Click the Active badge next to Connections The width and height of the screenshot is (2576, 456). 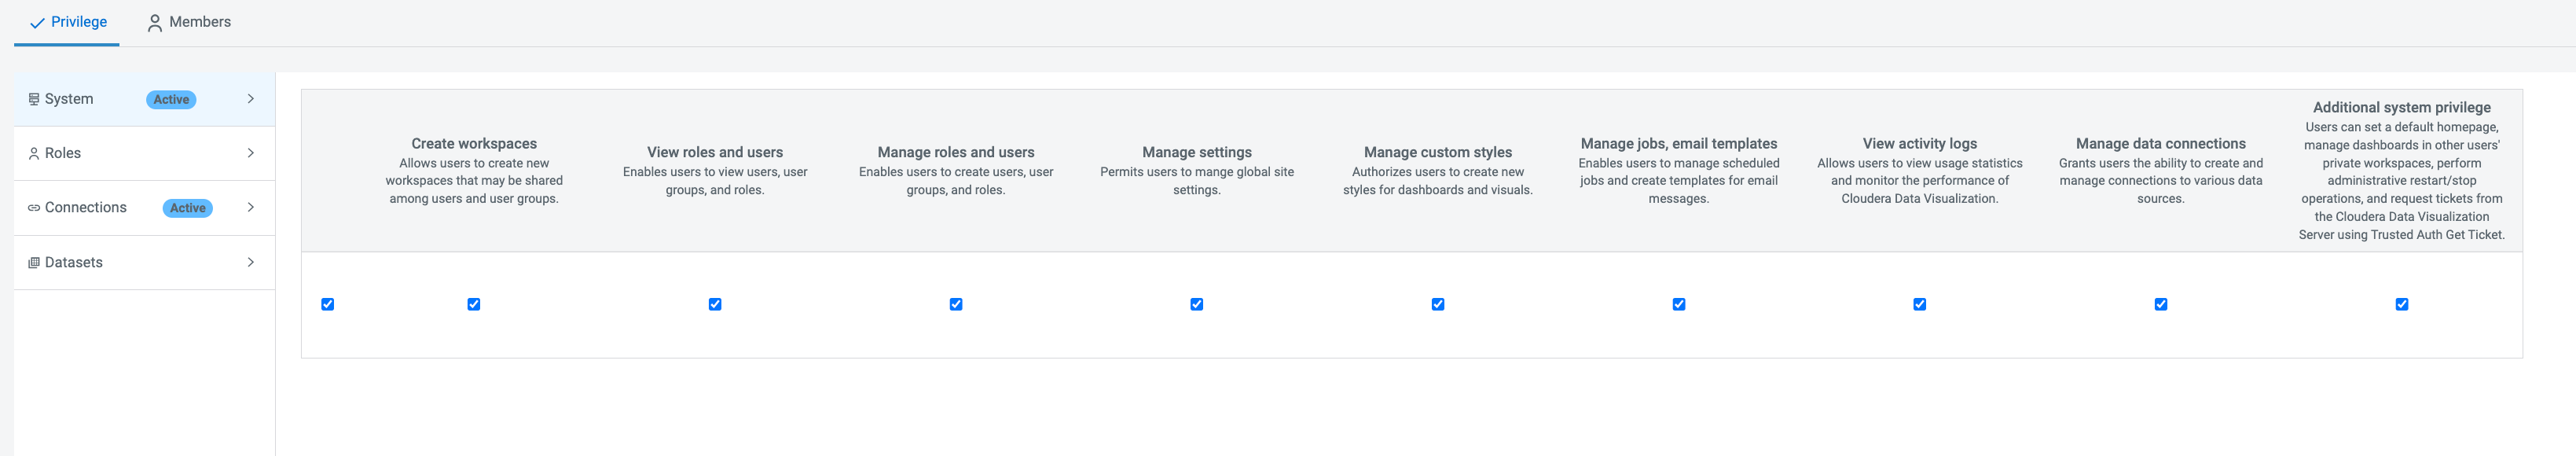(187, 208)
